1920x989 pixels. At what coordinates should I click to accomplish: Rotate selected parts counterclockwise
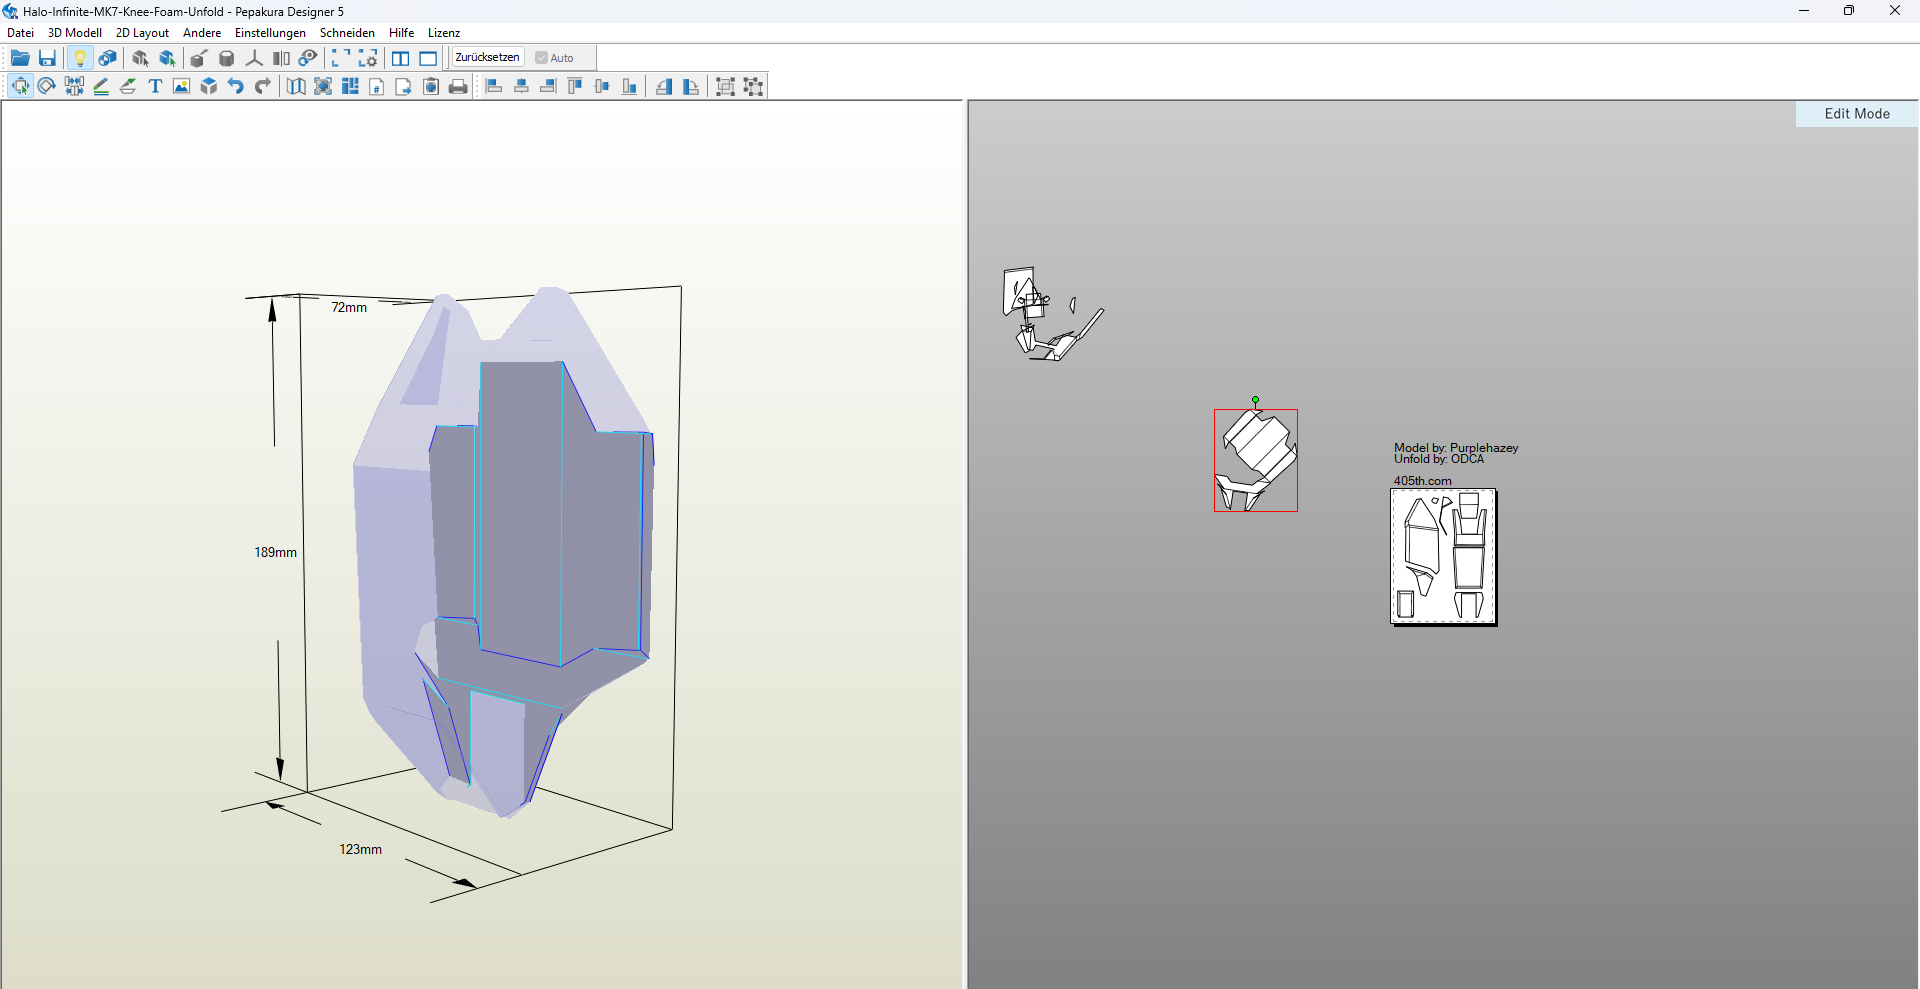(664, 86)
